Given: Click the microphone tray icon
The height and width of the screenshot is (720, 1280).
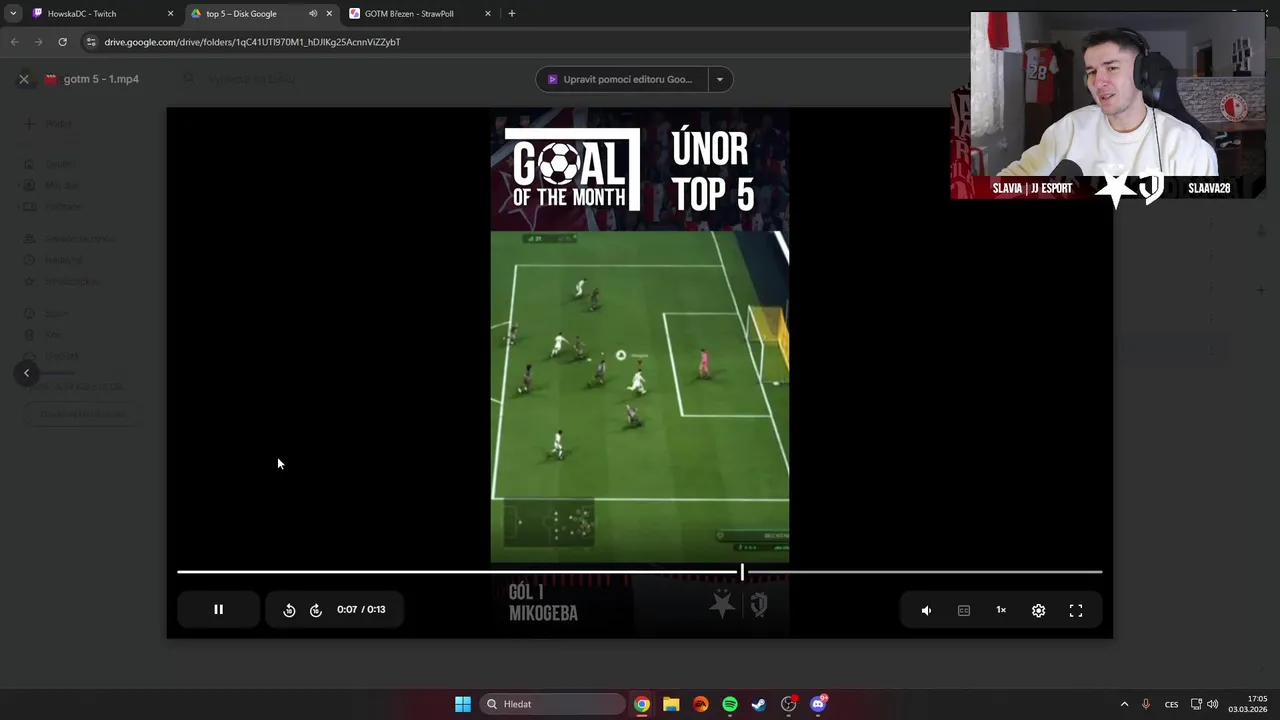Looking at the screenshot, I should point(1146,704).
